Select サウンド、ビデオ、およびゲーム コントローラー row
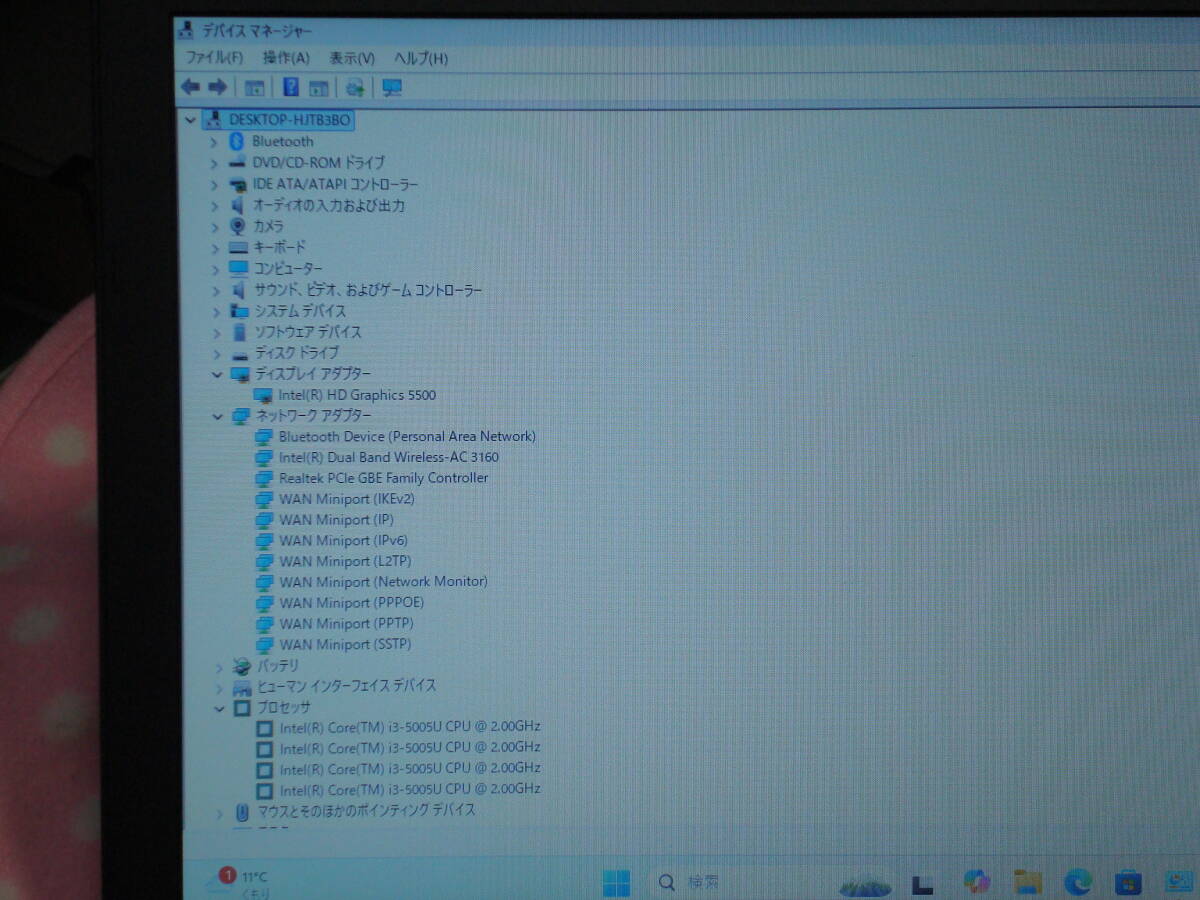The width and height of the screenshot is (1200, 900). 367,290
